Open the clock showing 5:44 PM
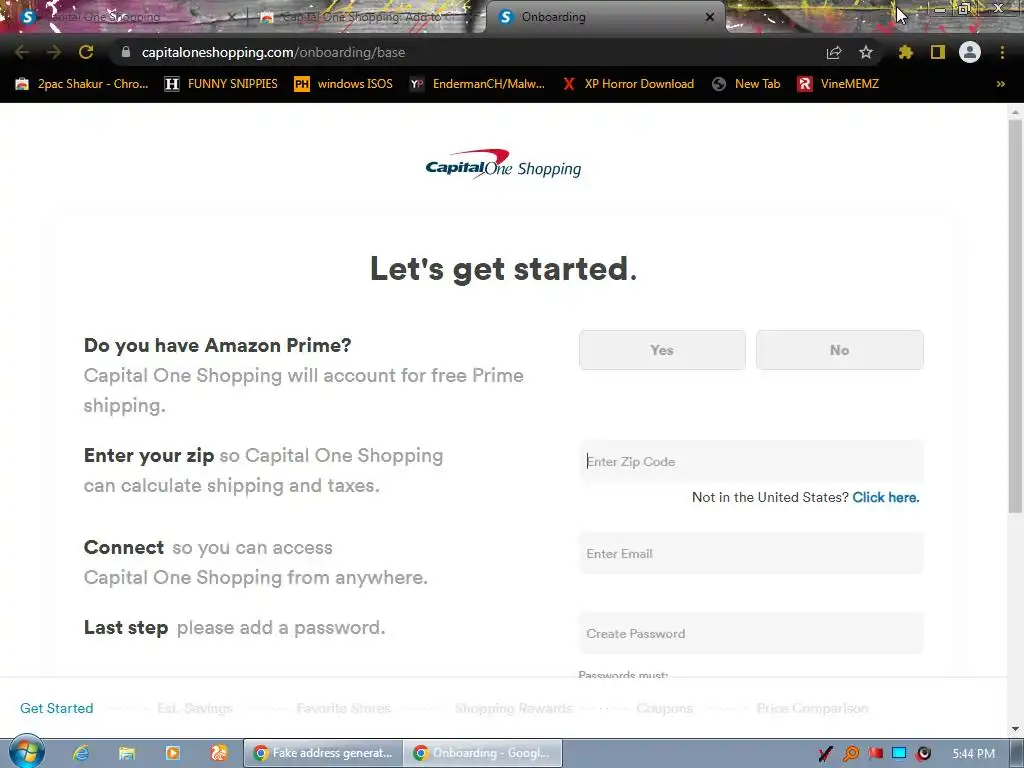Viewport: 1024px width, 768px height. [974, 754]
